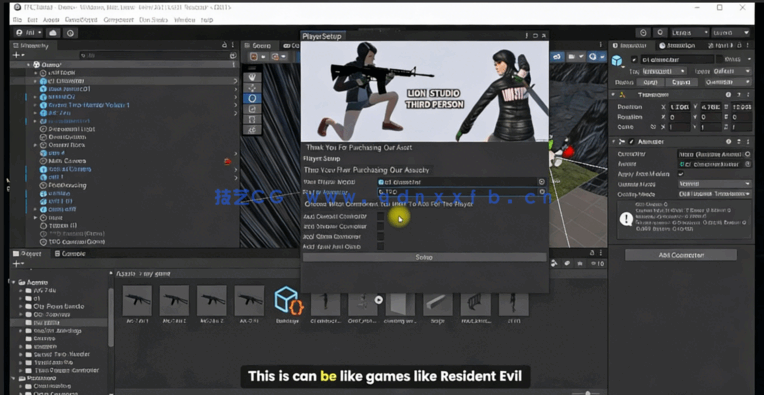Open the Layers dropdown in top toolbar
This screenshot has height=395, width=764.
pos(689,33)
